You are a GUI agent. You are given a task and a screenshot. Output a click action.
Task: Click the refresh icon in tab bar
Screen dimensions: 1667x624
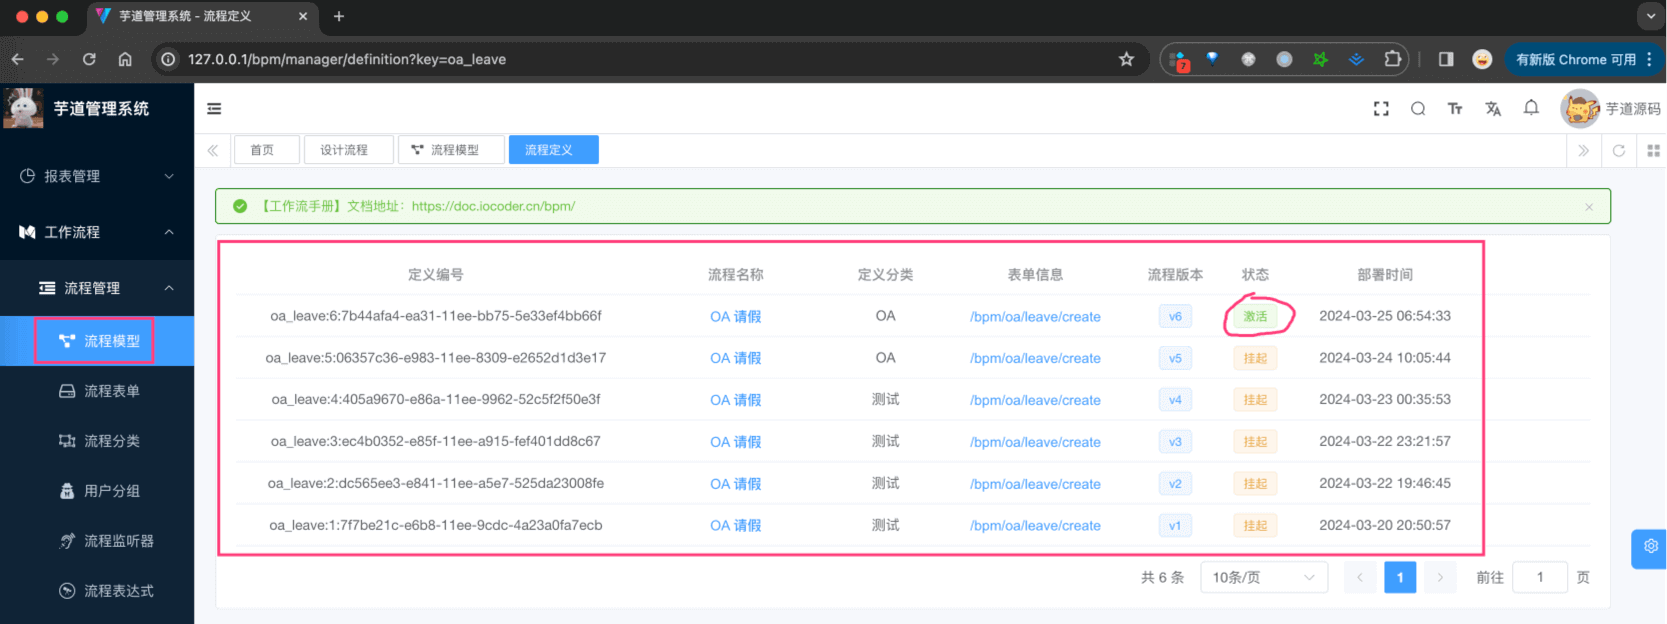(x=1618, y=150)
